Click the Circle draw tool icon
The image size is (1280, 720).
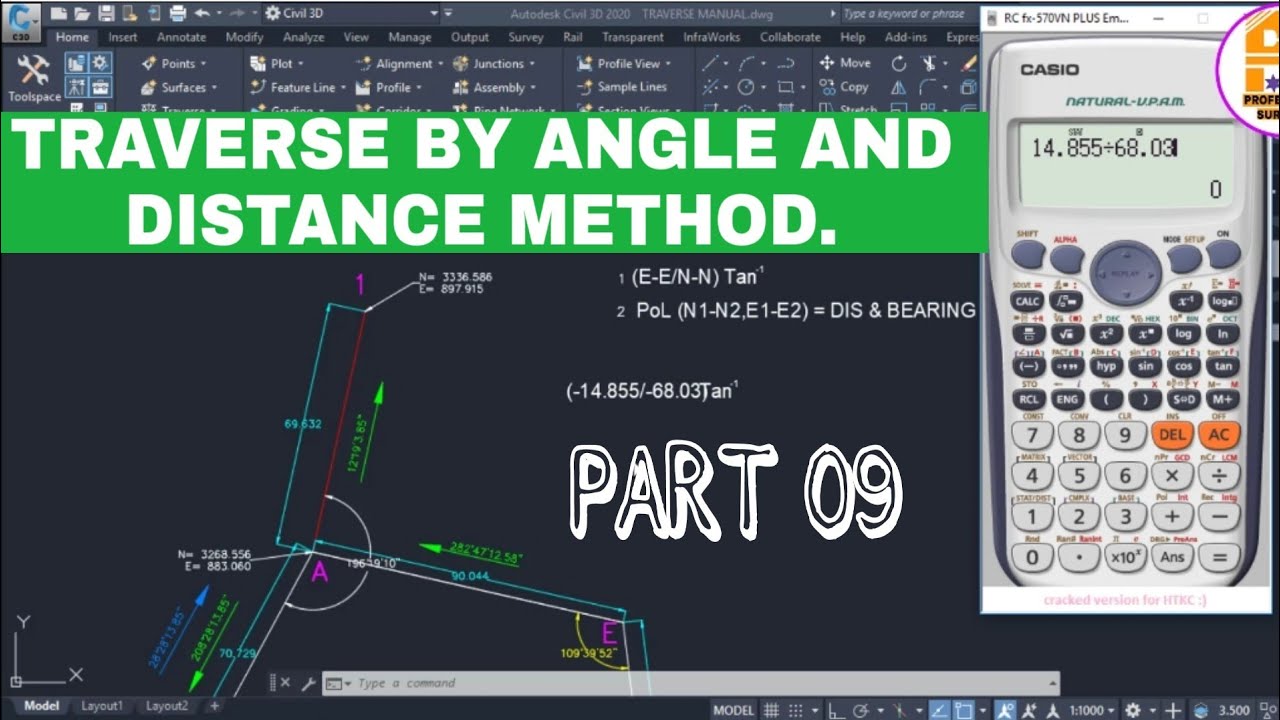[745, 87]
